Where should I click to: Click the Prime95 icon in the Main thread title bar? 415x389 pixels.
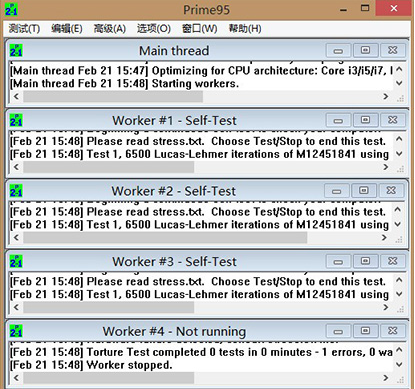[x=16, y=51]
